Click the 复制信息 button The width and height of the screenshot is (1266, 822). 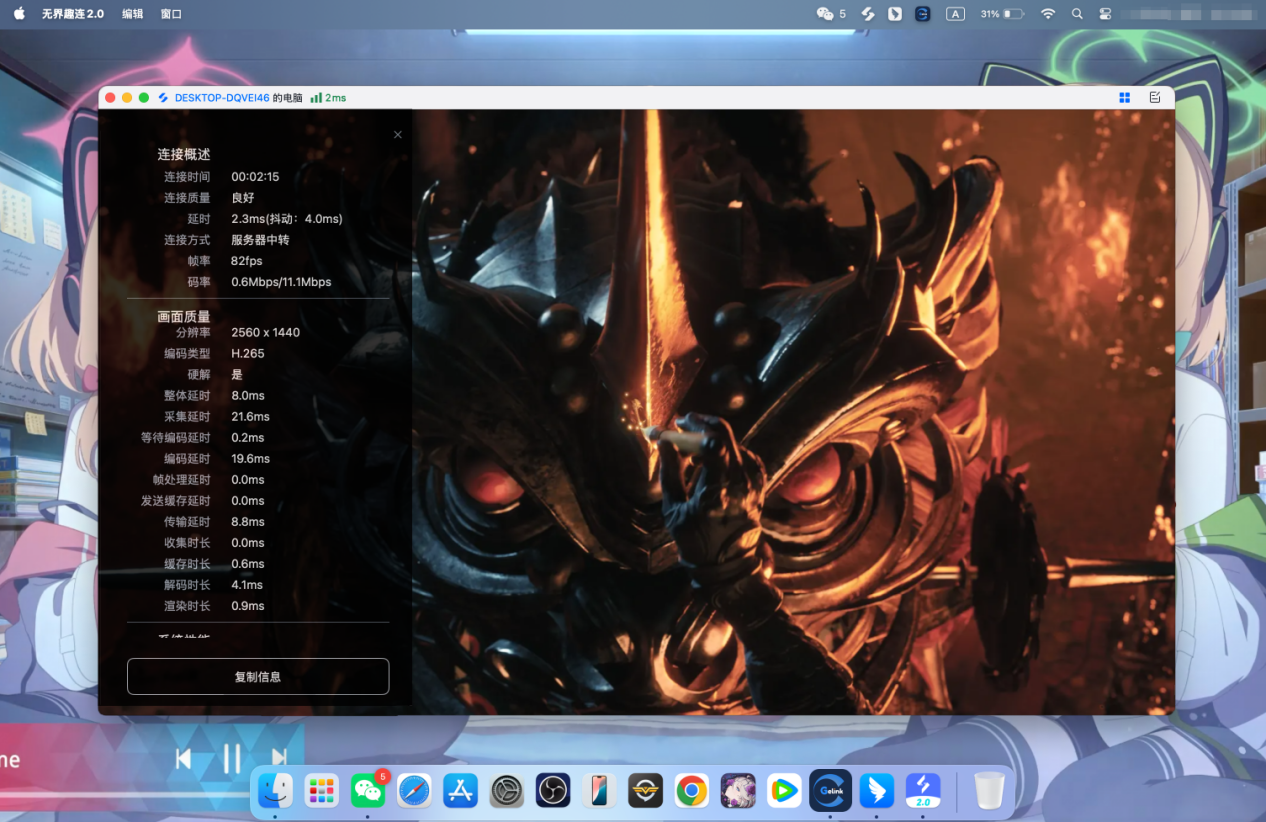258,676
